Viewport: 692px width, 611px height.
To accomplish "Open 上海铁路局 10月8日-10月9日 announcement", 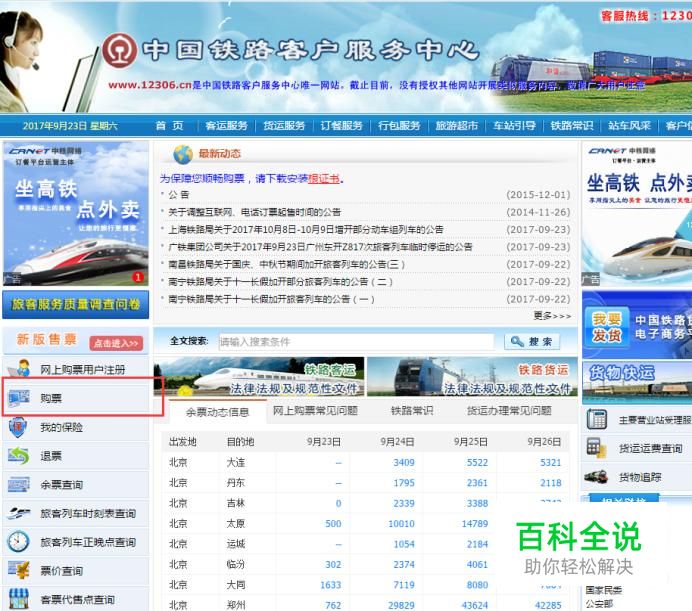I will pos(306,230).
